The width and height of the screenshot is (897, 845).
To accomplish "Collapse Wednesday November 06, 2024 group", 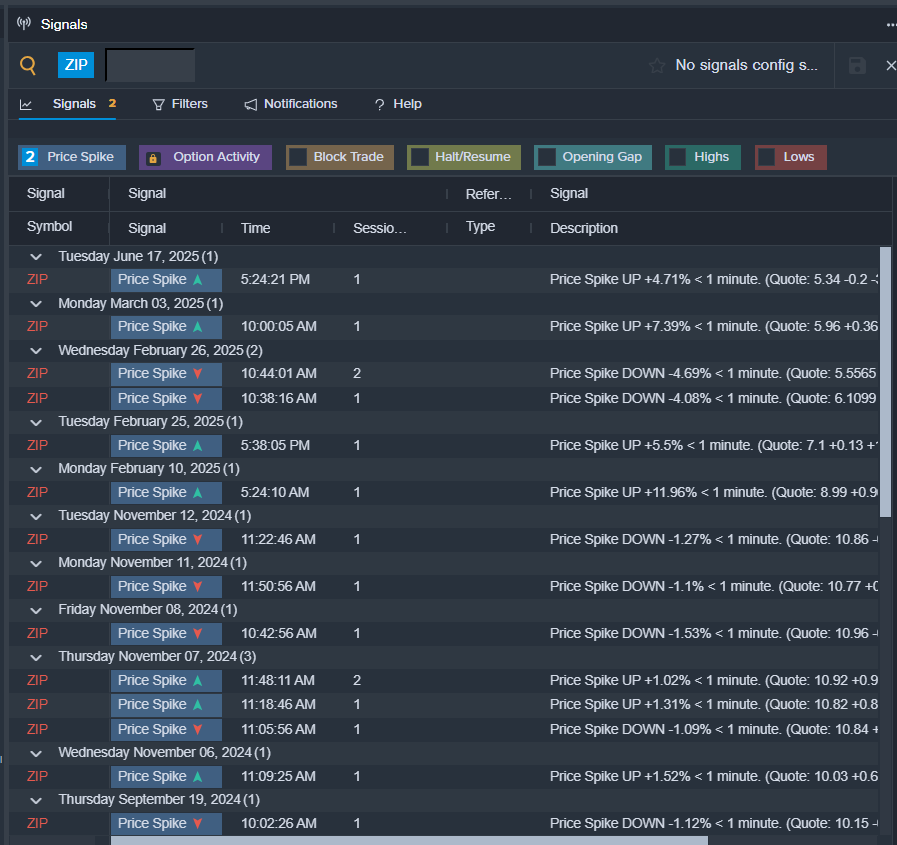I will click(x=36, y=753).
